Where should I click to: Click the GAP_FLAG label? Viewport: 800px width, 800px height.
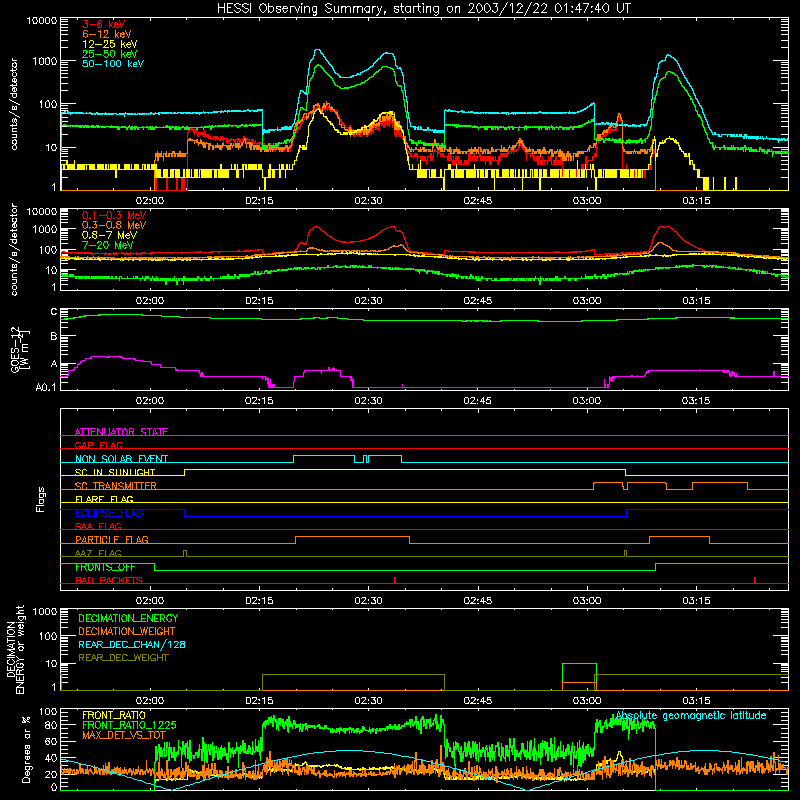click(98, 445)
